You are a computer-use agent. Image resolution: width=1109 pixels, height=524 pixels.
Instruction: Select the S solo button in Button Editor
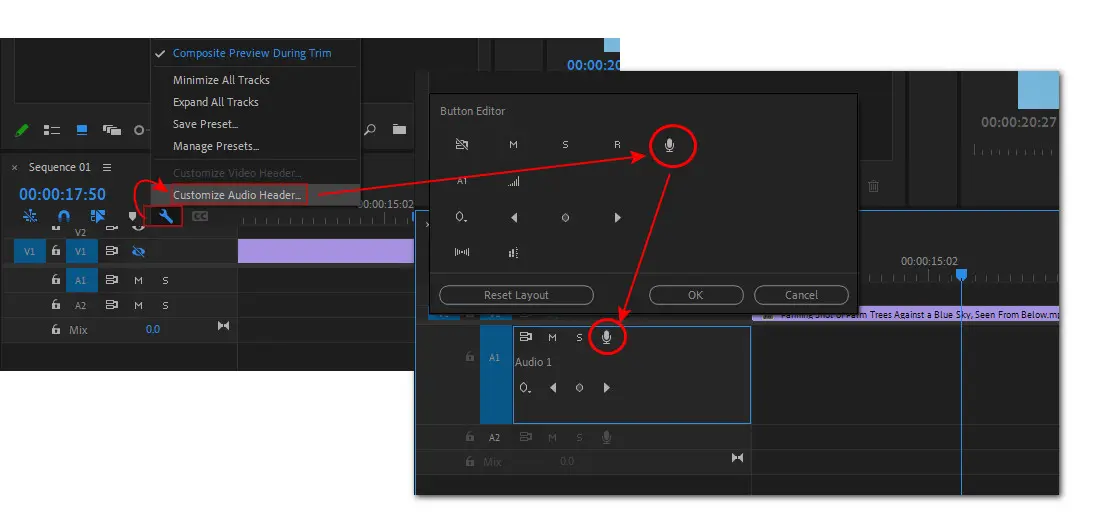pyautogui.click(x=565, y=145)
